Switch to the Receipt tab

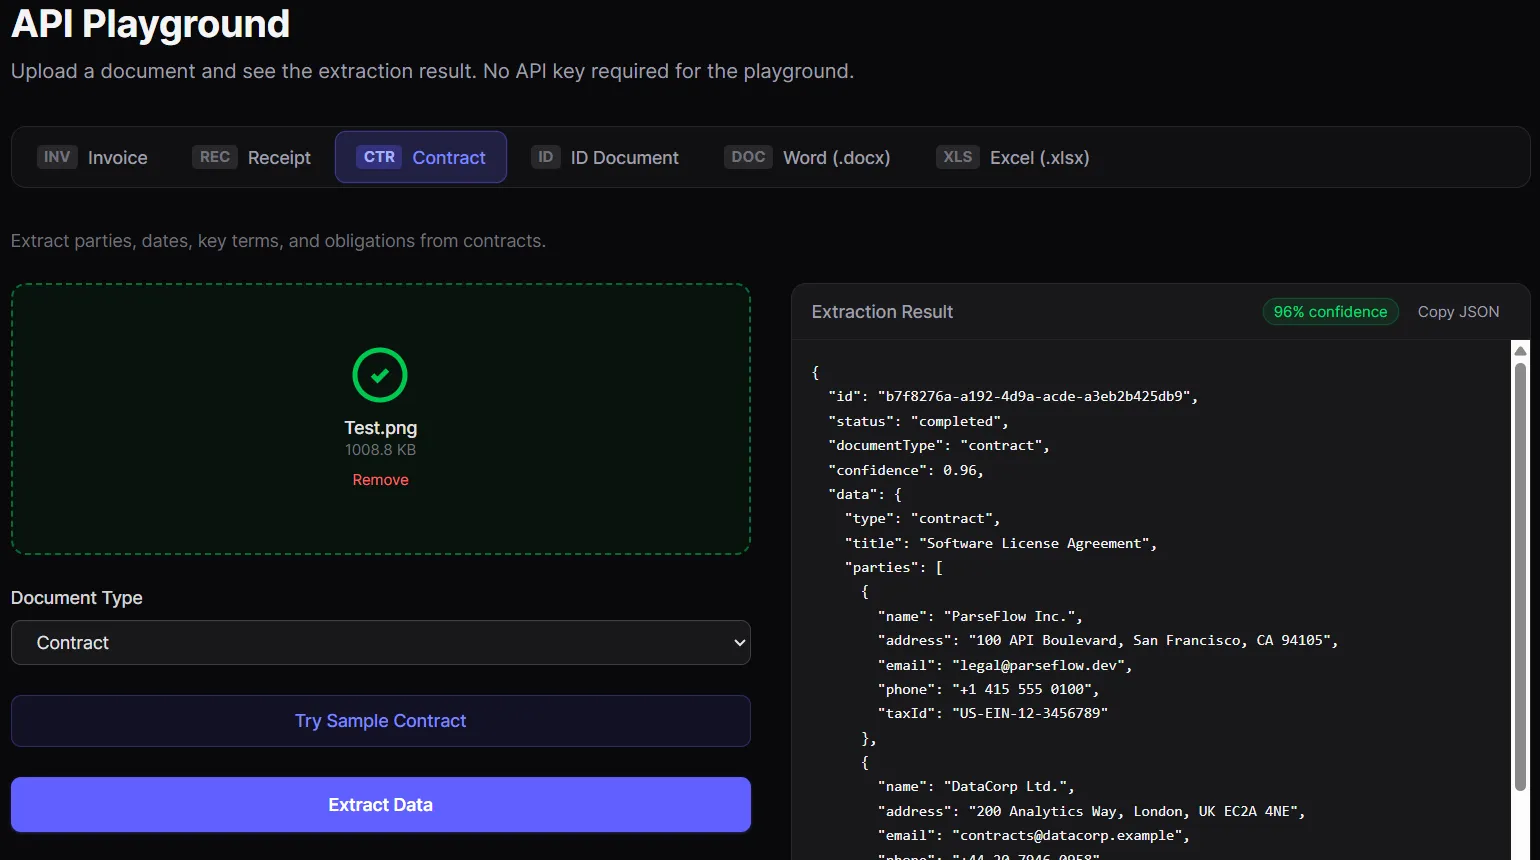point(251,157)
